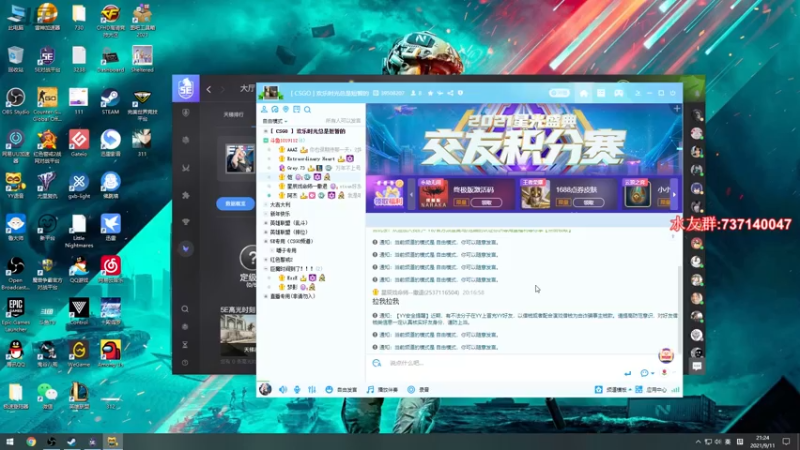Search the YY channel list
The width and height of the screenshot is (800, 450).
[x=308, y=109]
